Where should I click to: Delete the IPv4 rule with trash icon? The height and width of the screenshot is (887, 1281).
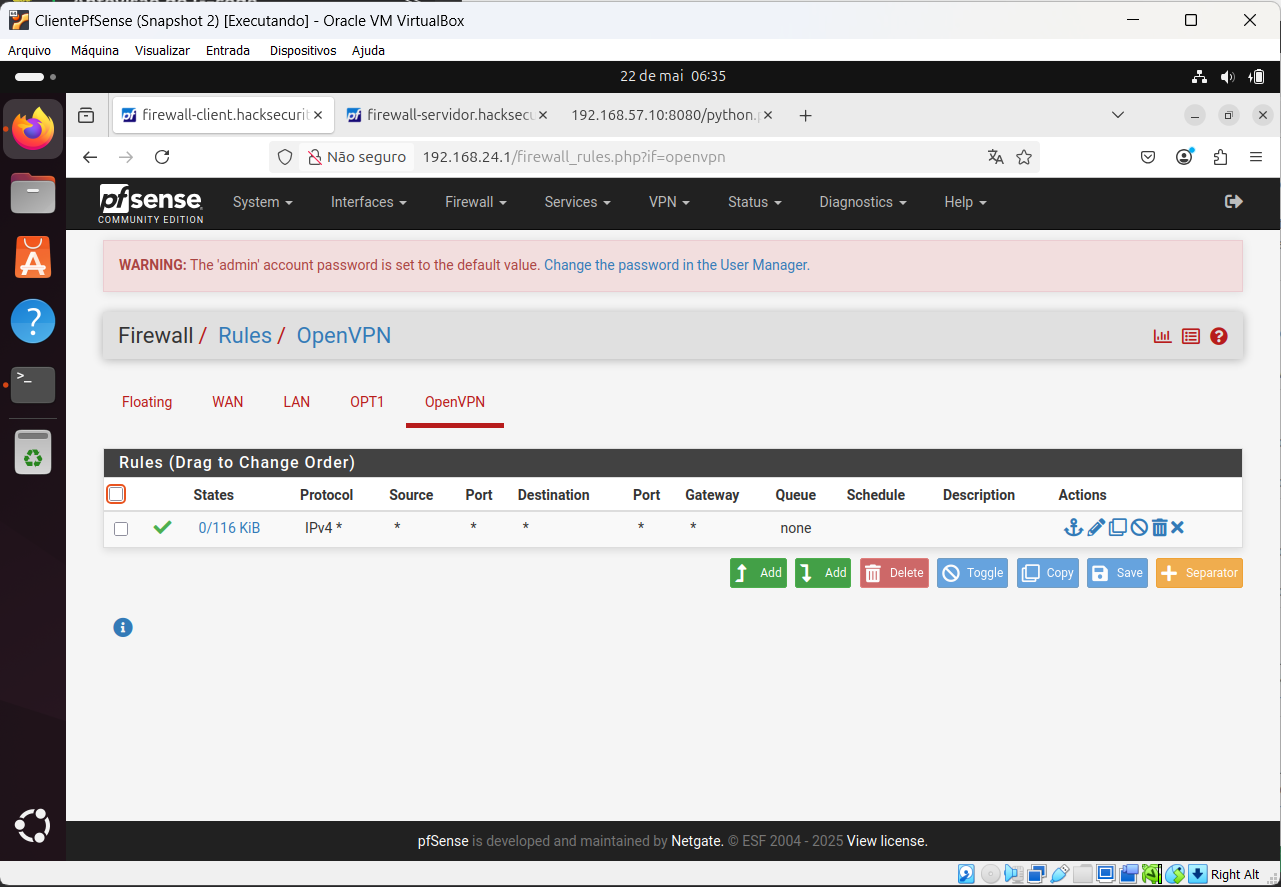click(x=1159, y=527)
